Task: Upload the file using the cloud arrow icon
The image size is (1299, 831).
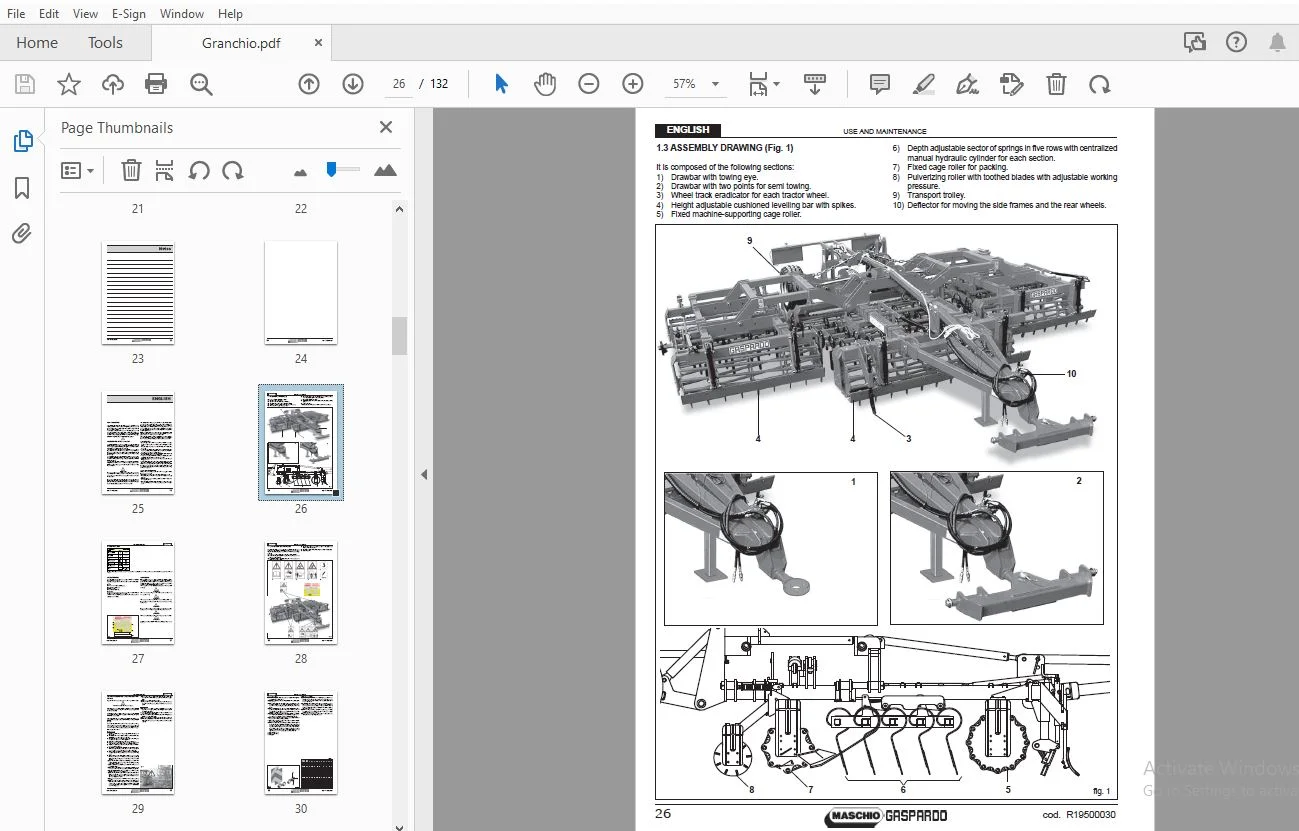Action: 113,84
